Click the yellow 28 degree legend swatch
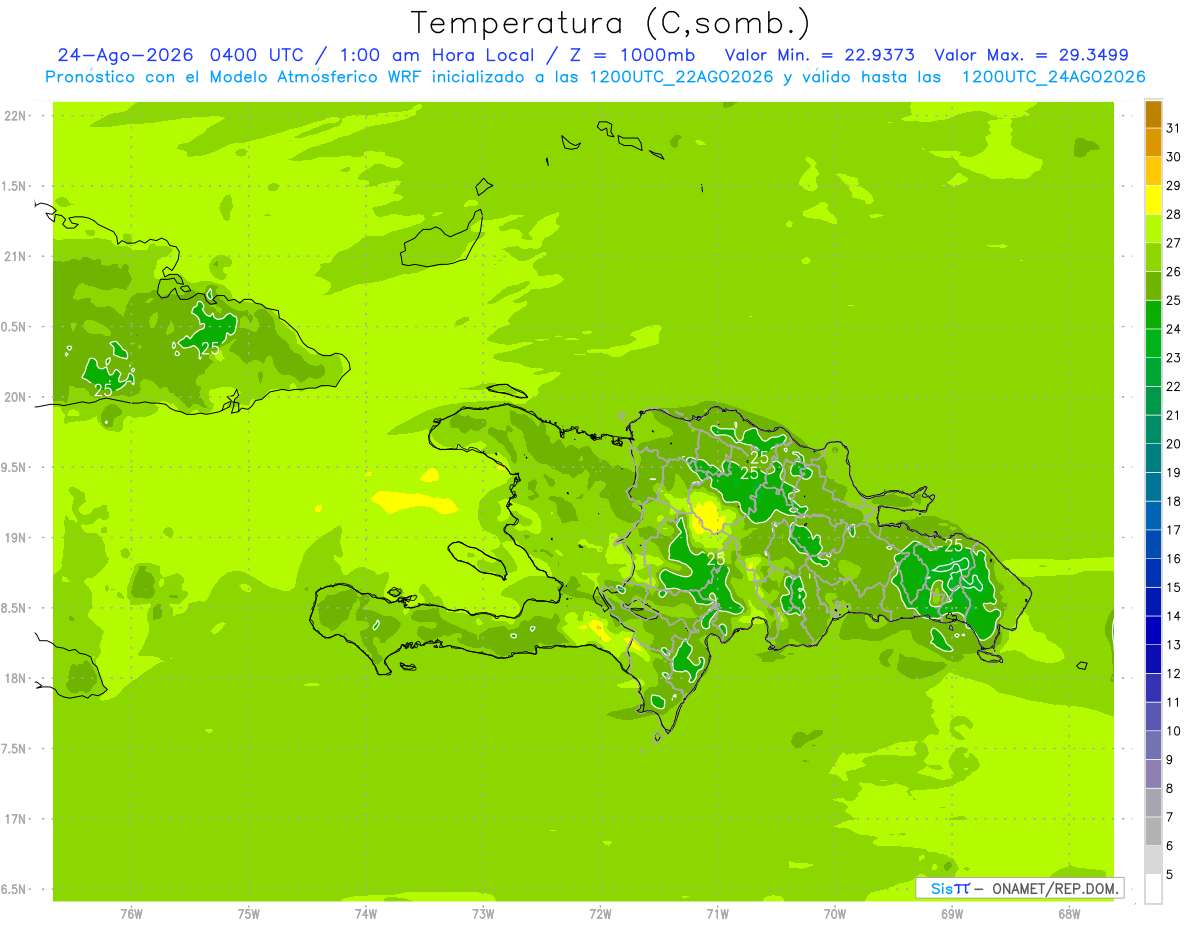This screenshot has width=1200, height=927. pyautogui.click(x=1153, y=200)
